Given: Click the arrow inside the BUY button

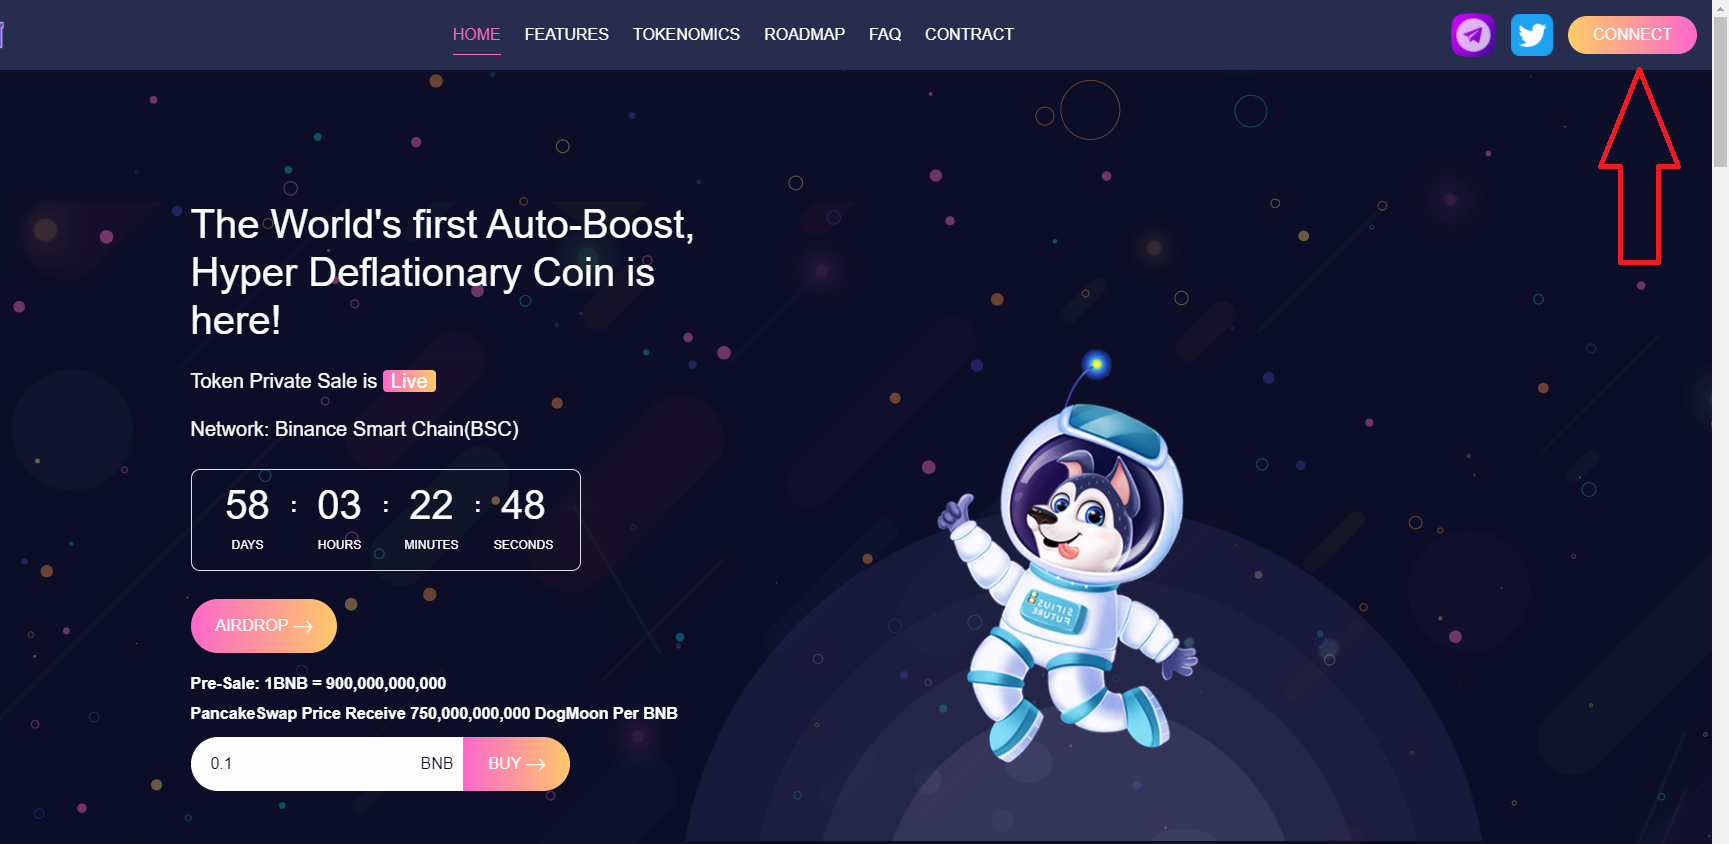Looking at the screenshot, I should [536, 764].
